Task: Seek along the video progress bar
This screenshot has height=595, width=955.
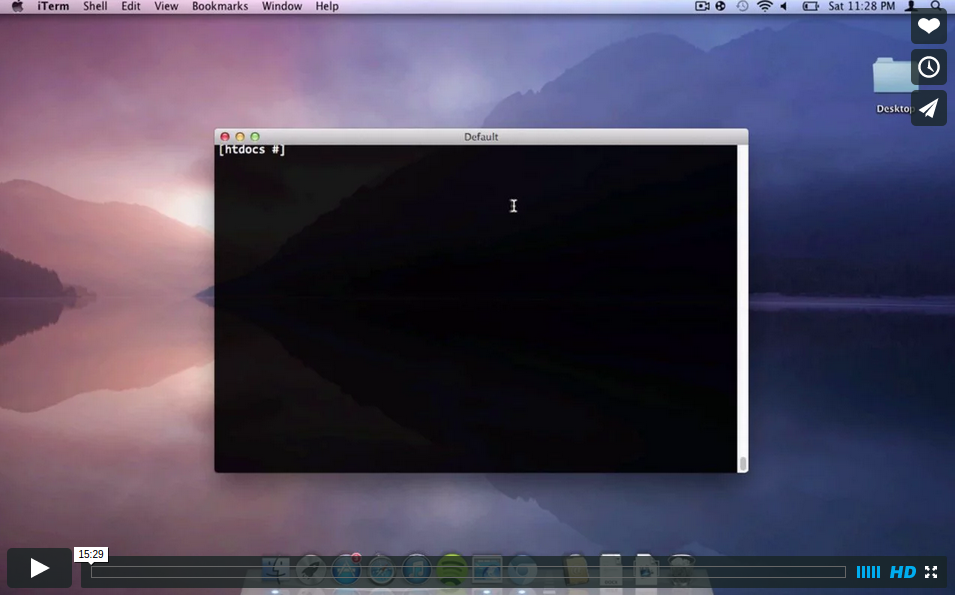Action: click(467, 572)
